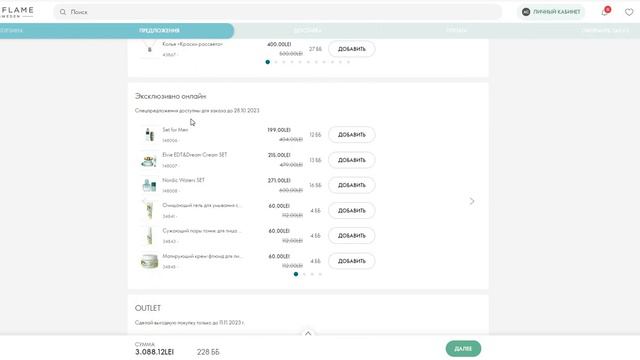Open Колье «Краски рассвета» necklace thumbnail
640x360 pixels.
click(x=149, y=49)
